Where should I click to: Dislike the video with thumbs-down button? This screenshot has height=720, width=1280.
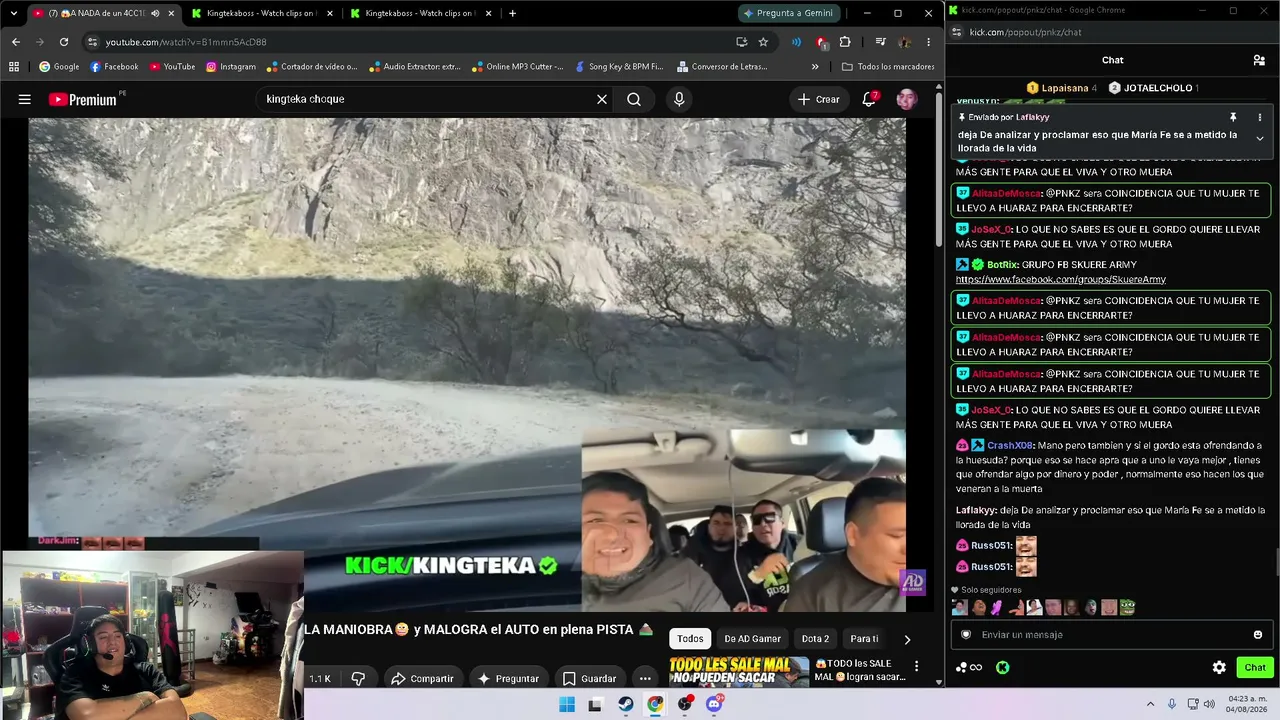(358, 678)
